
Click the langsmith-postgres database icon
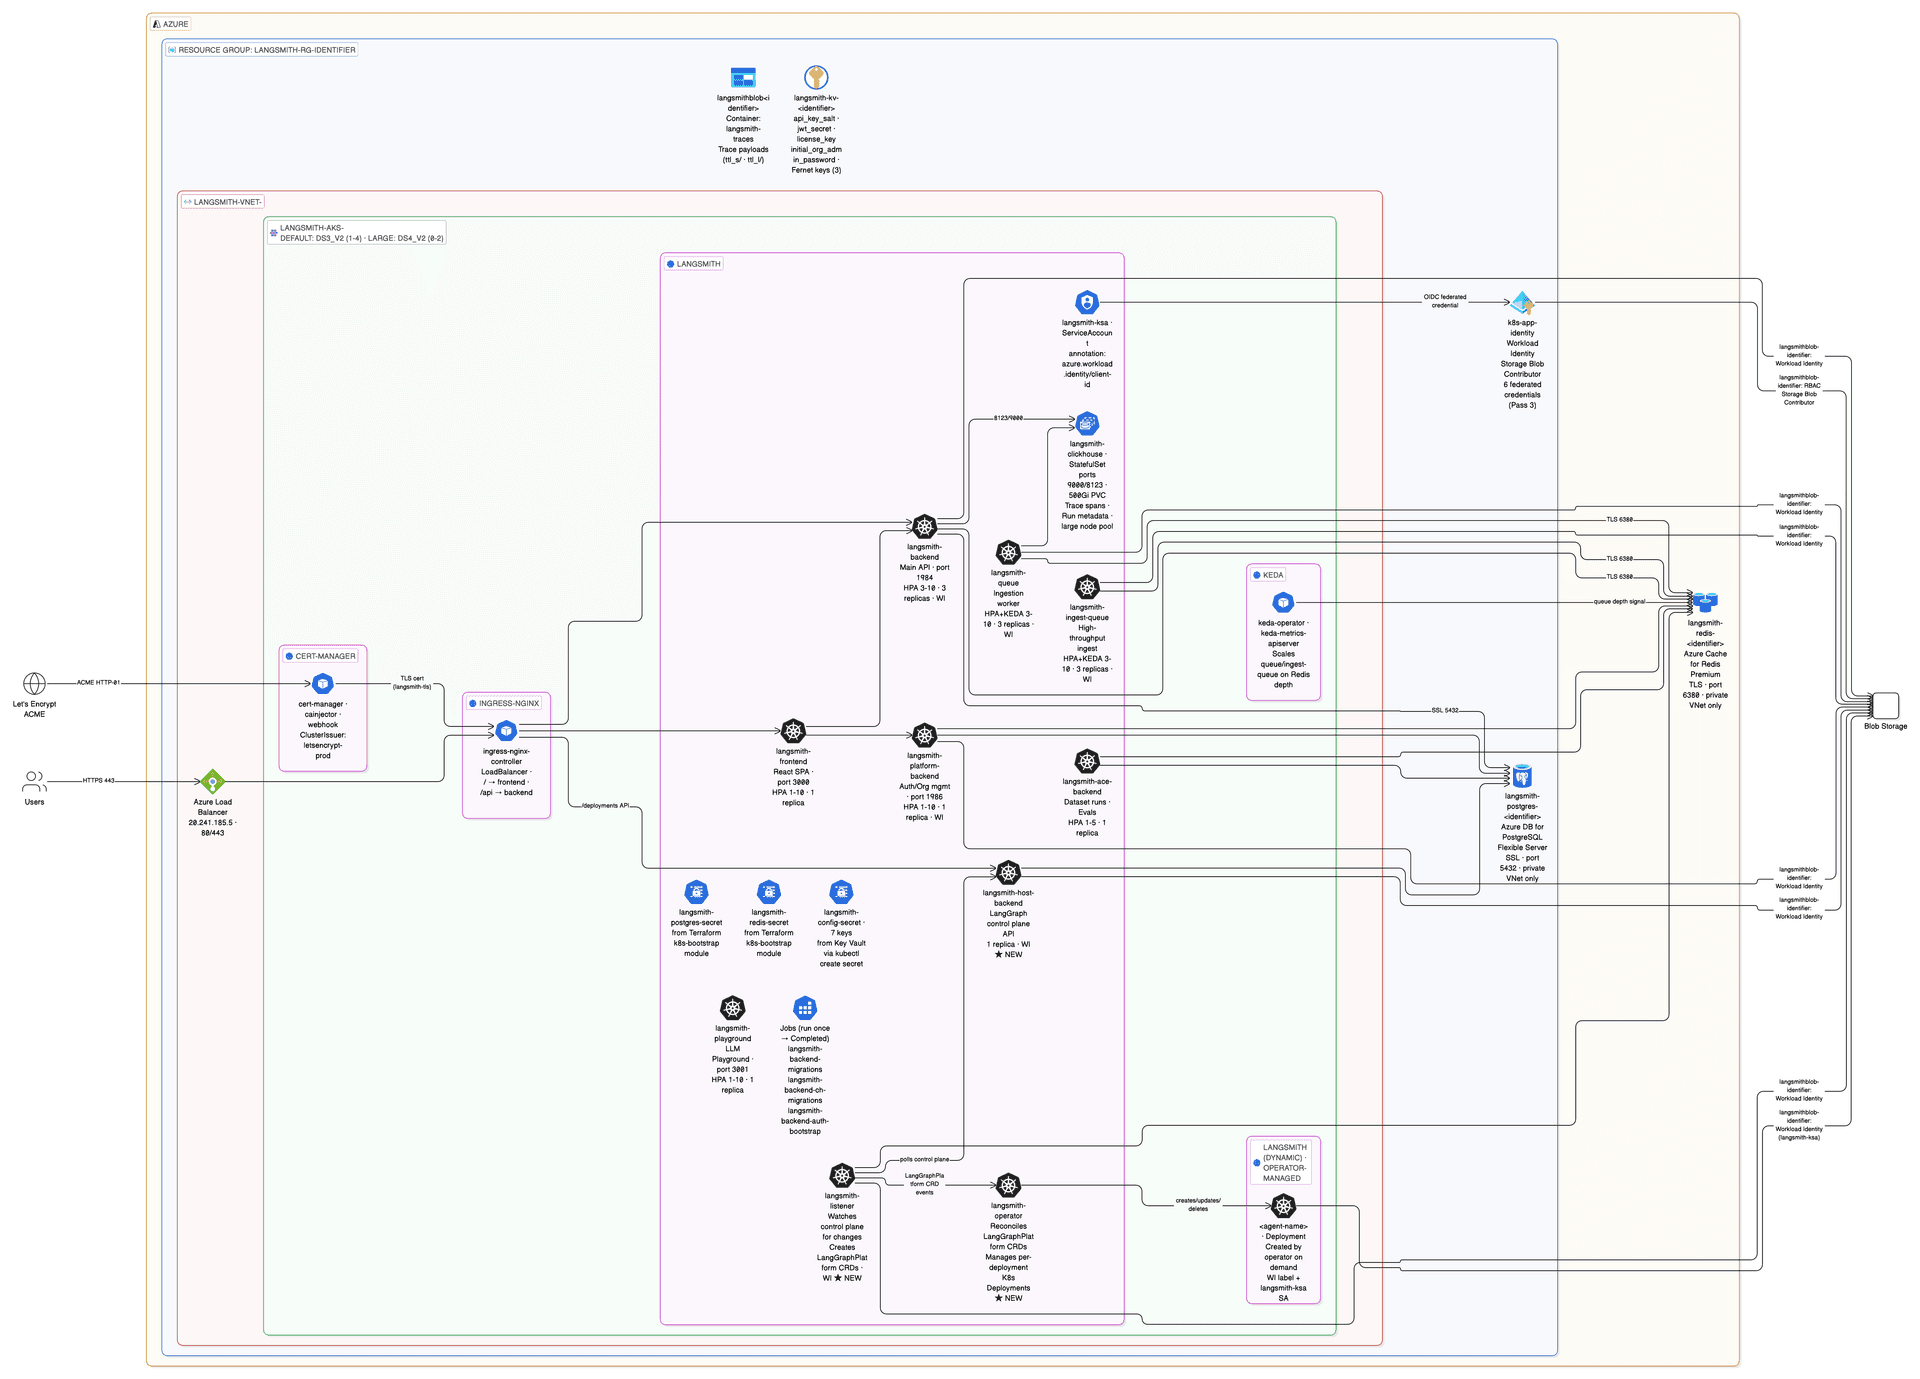click(1522, 776)
